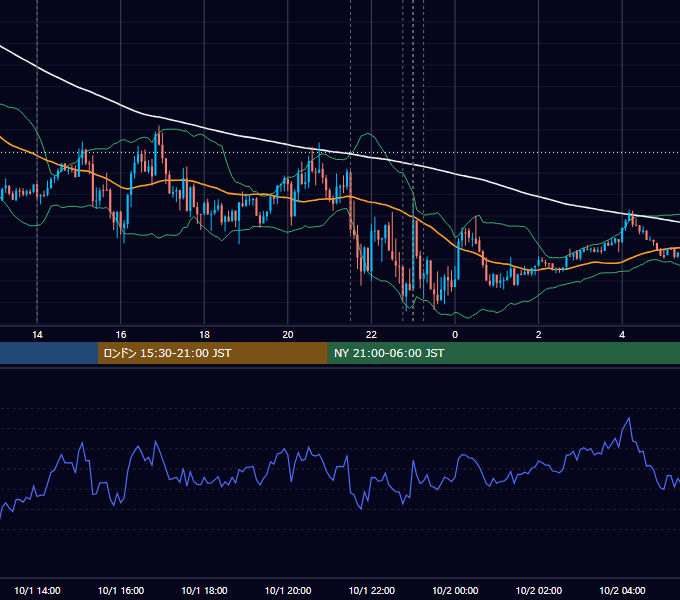
Task: Click the 10/1 16:00 date label
Action: pyautogui.click(x=121, y=590)
